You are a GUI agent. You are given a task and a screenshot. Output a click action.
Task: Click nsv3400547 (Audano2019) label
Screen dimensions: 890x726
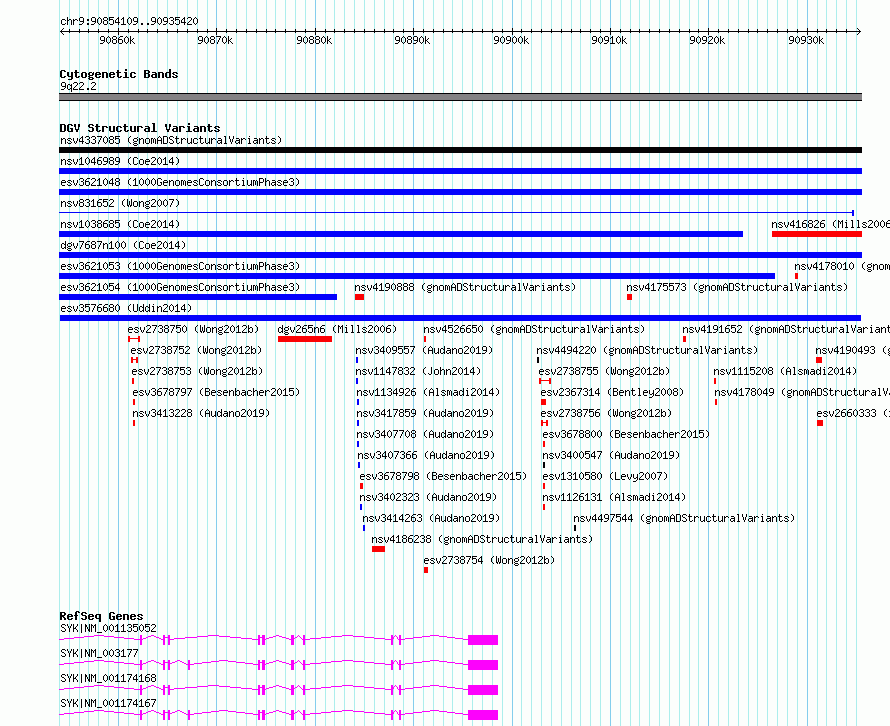[x=611, y=455]
